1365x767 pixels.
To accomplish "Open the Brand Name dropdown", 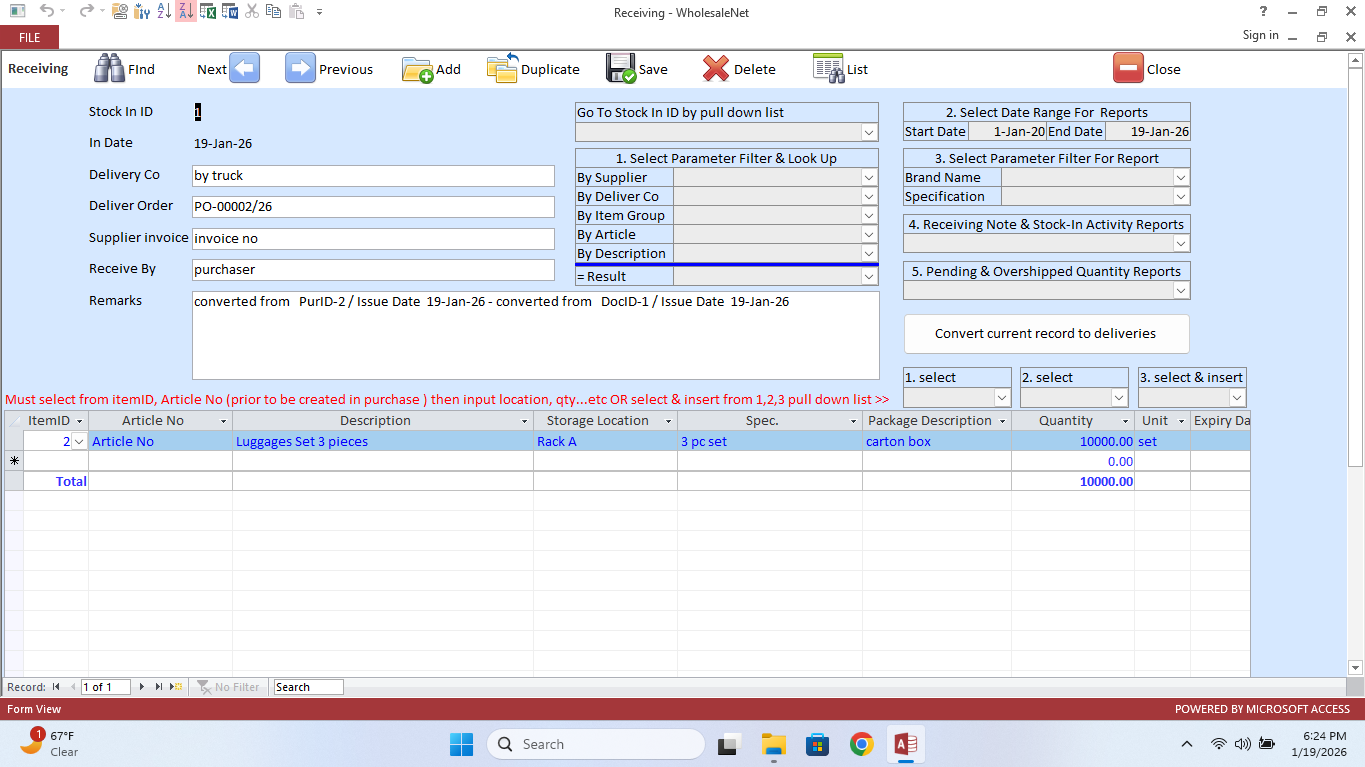I will click(1181, 177).
